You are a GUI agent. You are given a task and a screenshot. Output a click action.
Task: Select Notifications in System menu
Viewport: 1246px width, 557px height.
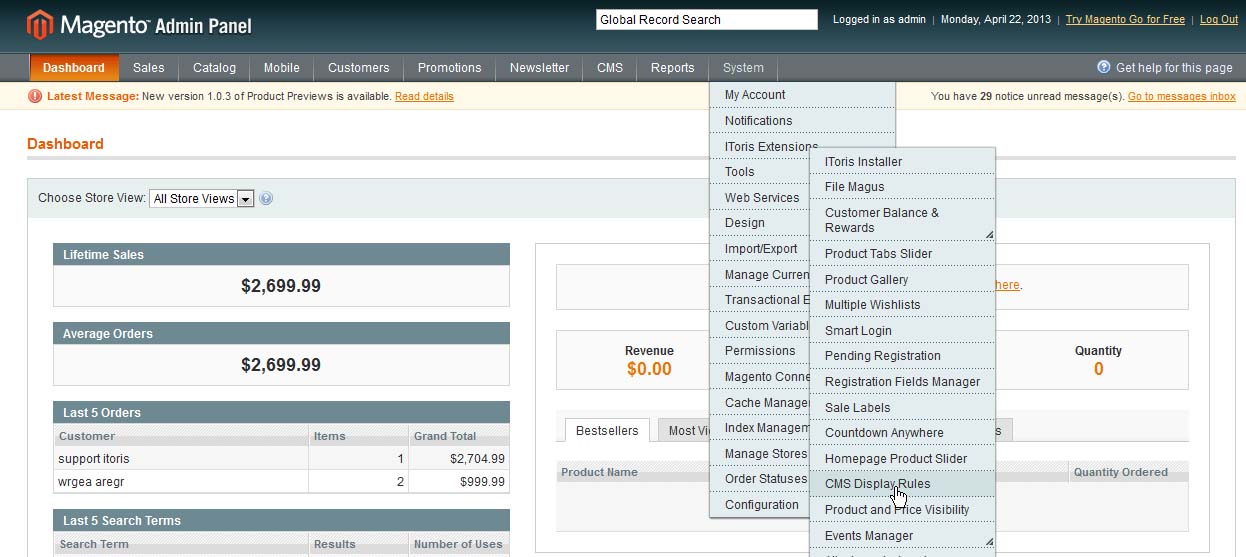click(802, 121)
